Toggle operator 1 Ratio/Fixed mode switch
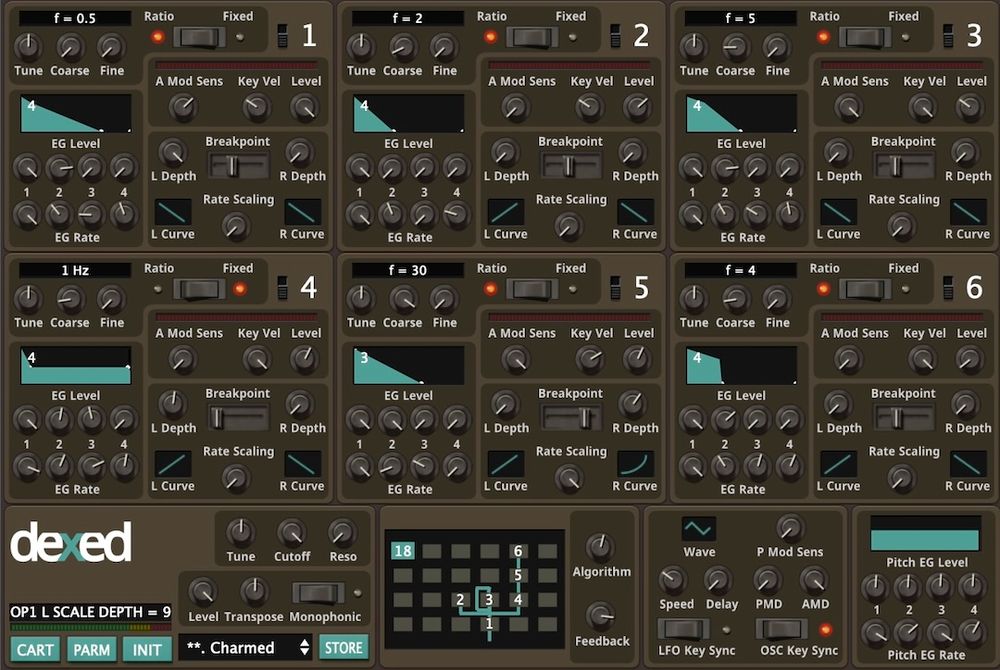This screenshot has width=1000, height=670. coord(200,37)
